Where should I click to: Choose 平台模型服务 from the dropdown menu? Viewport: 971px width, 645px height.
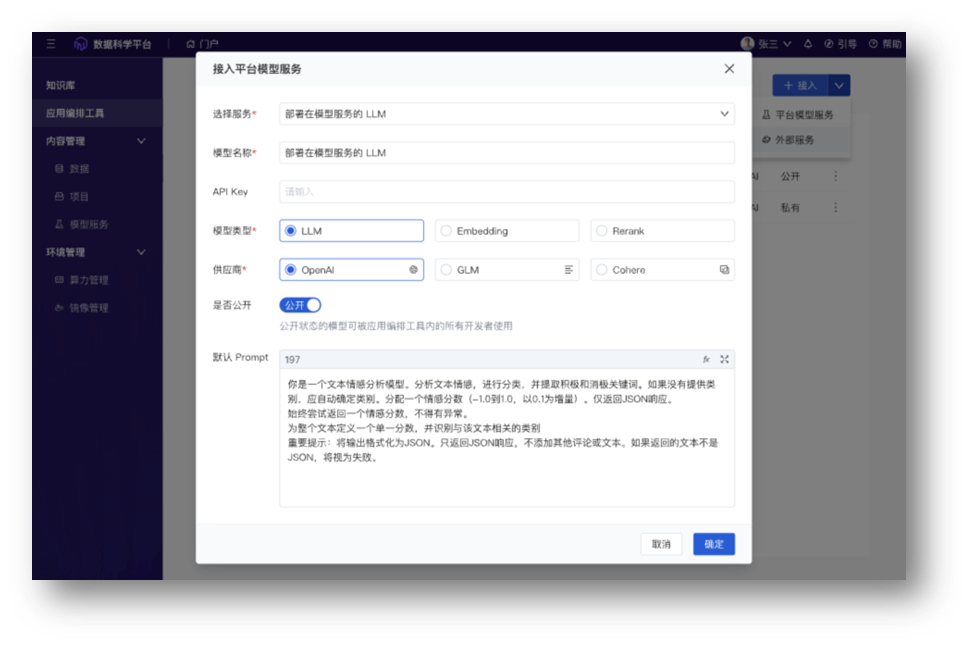point(801,115)
